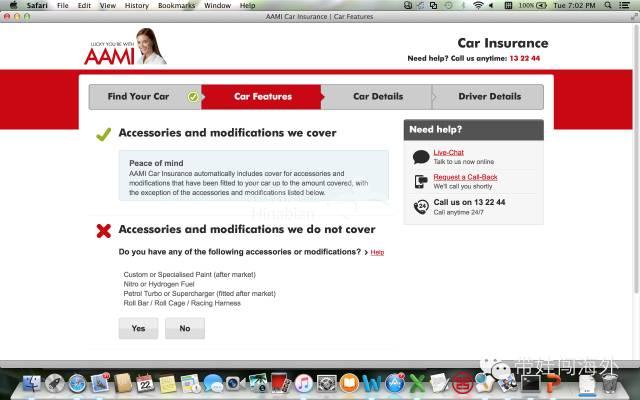Click the phone number 13 22 44 in header
The width and height of the screenshot is (640, 400).
(x=524, y=58)
